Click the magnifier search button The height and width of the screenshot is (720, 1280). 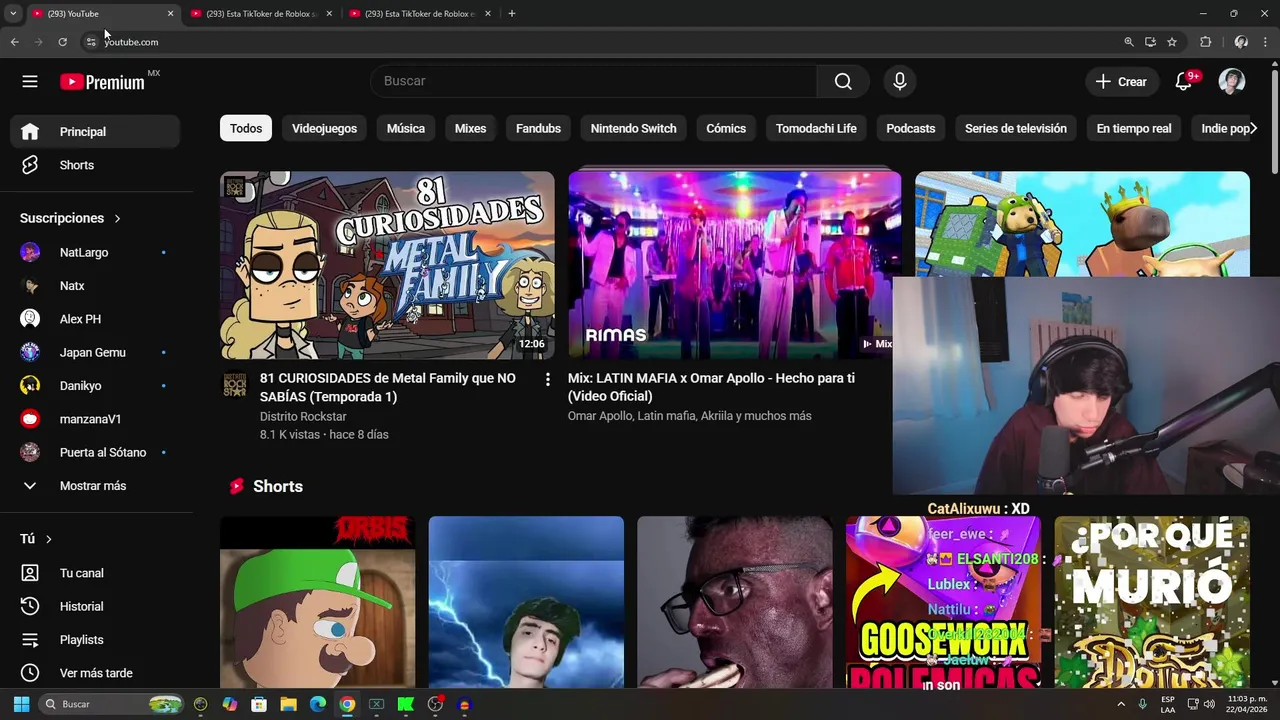click(x=843, y=81)
